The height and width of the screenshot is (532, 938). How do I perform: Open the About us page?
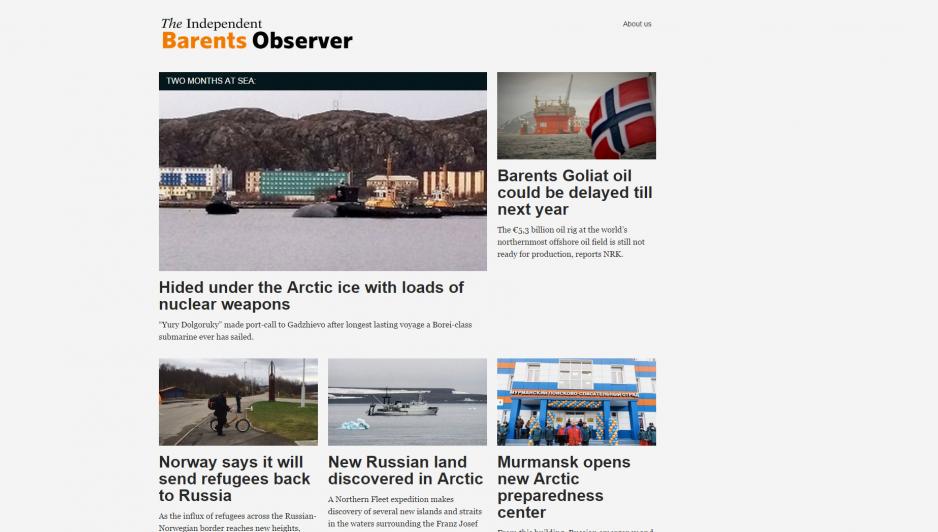[636, 24]
